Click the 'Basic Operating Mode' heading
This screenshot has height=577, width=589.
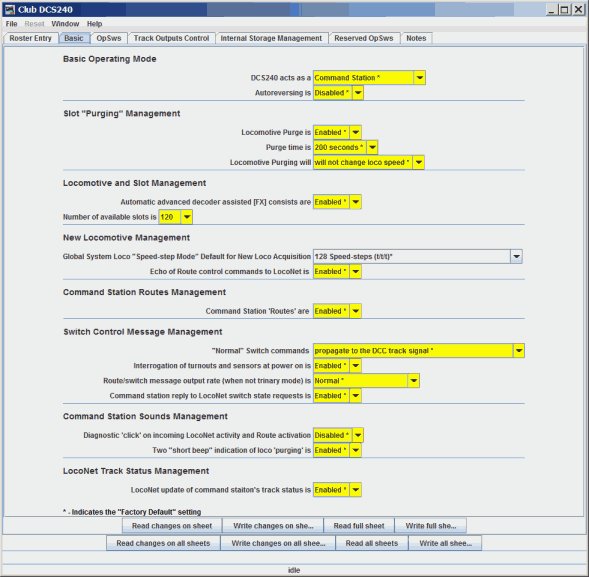coord(110,59)
